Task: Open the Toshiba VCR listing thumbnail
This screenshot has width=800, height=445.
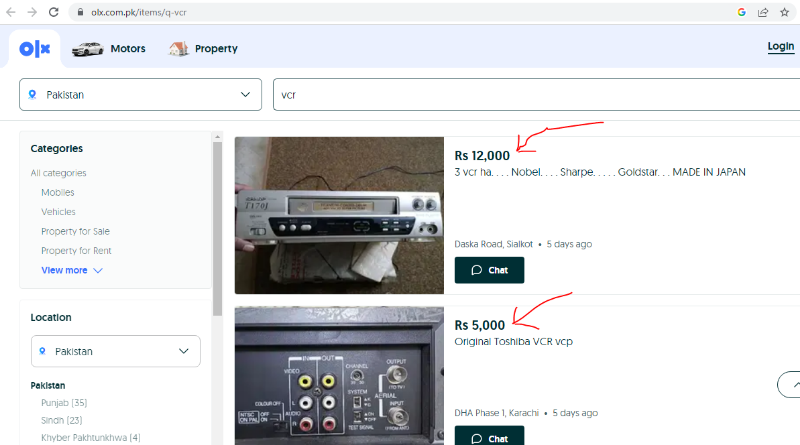Action: [339, 375]
